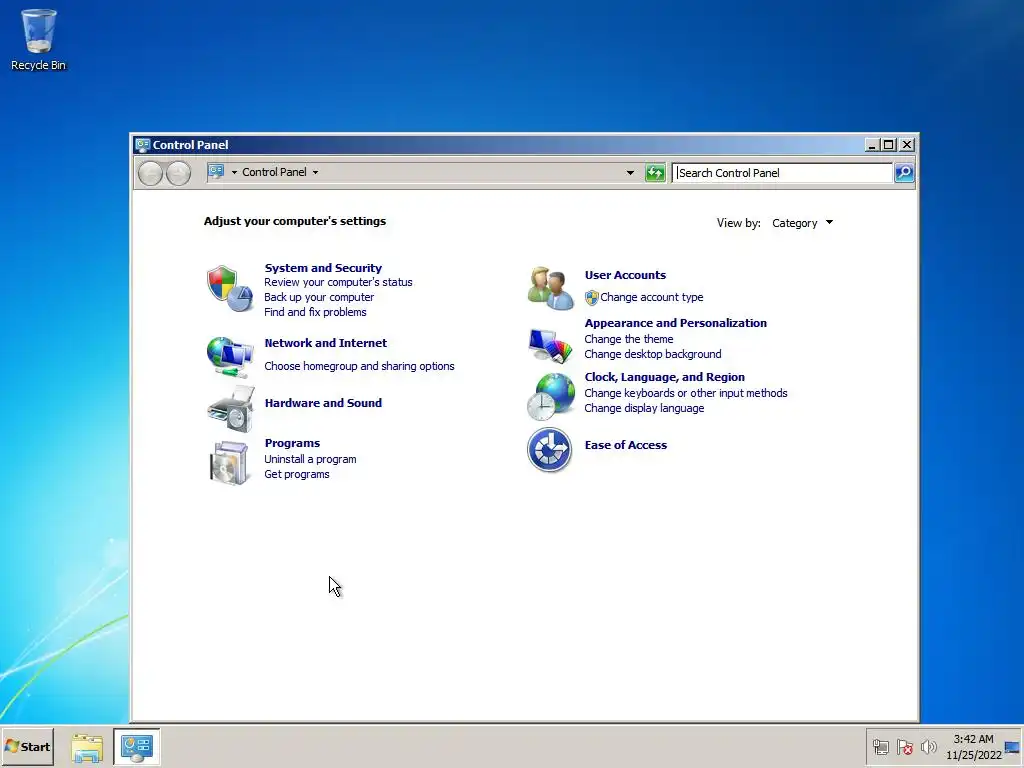Click the search magnifier icon
Image resolution: width=1024 pixels, height=768 pixels.
tap(904, 172)
